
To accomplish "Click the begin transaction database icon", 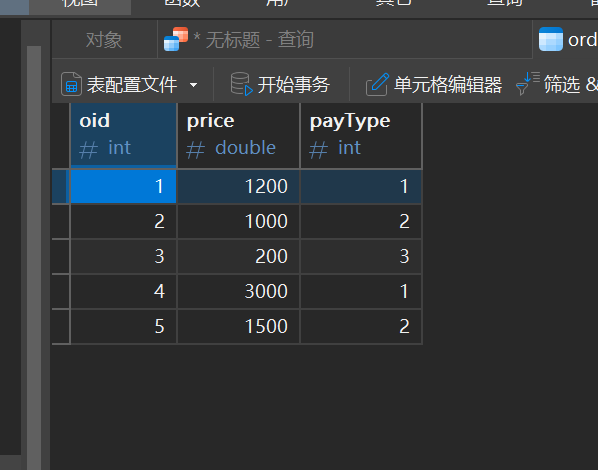I will tap(241, 84).
